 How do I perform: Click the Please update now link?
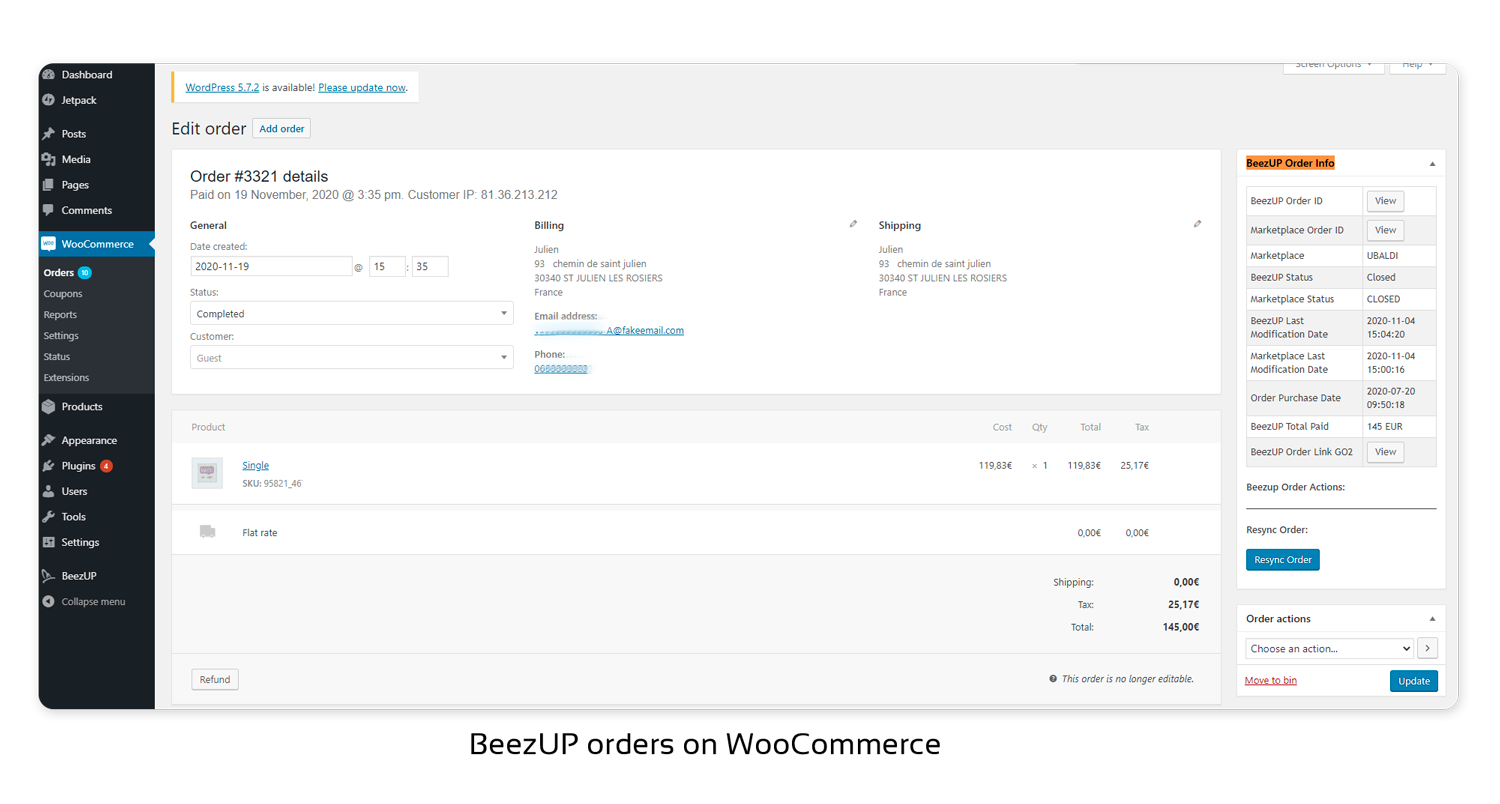362,87
